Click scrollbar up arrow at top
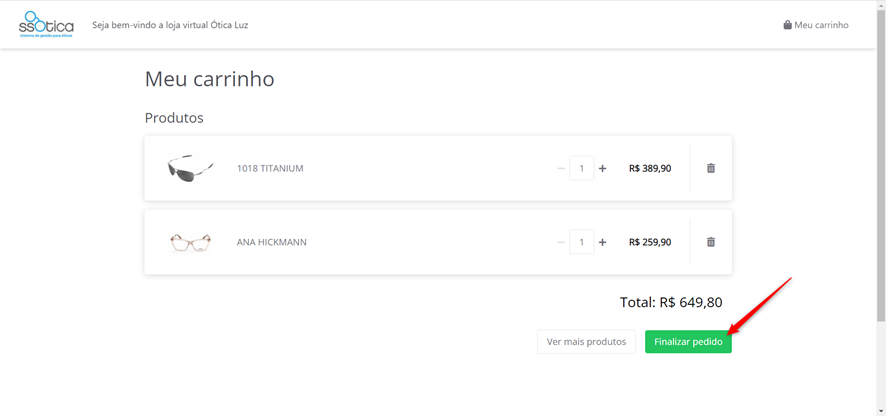Screen dimensions: 886x416 (881, 5)
